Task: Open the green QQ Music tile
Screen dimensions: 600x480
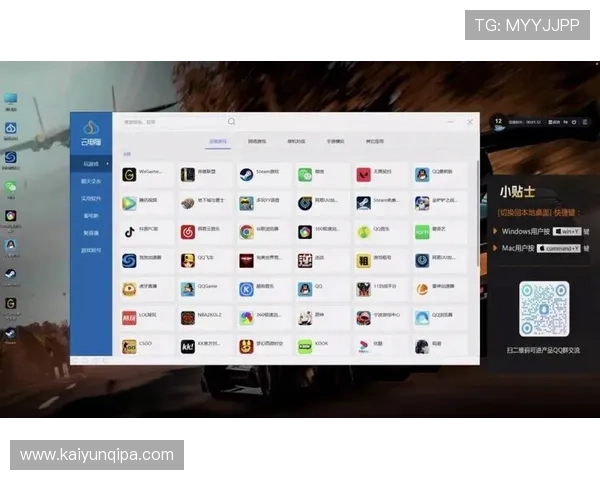Action: pyautogui.click(x=381, y=232)
